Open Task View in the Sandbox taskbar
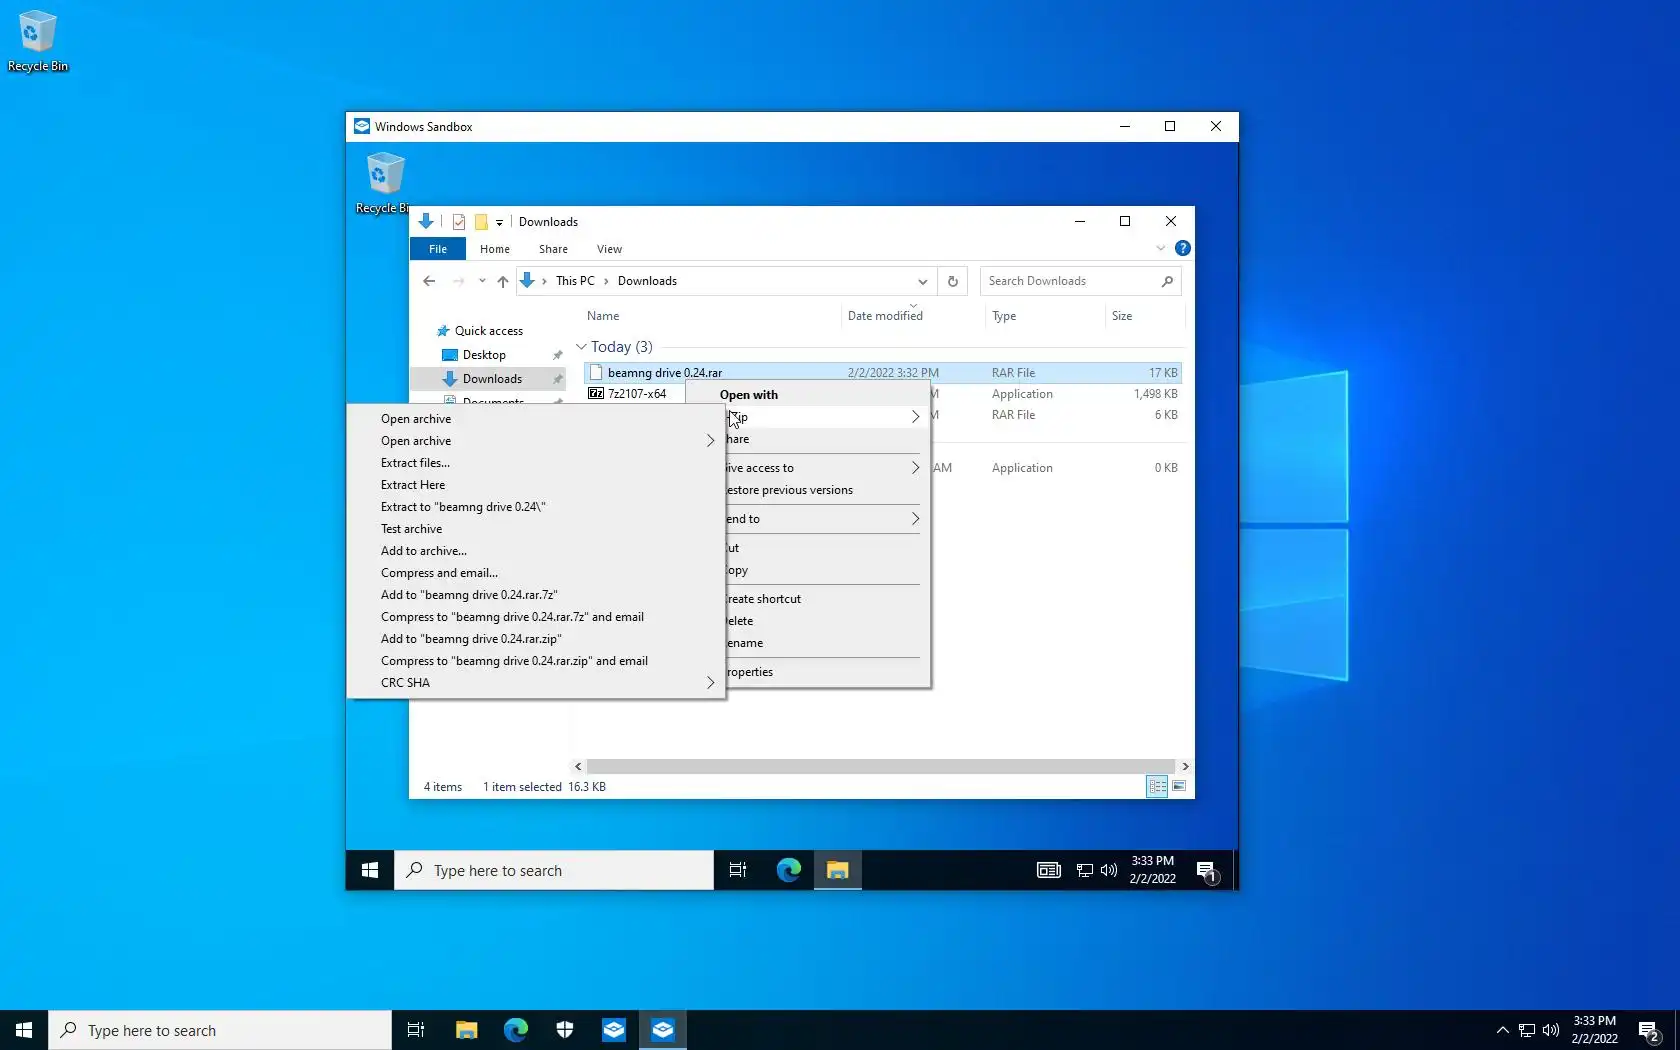Image resolution: width=1680 pixels, height=1050 pixels. [x=738, y=871]
